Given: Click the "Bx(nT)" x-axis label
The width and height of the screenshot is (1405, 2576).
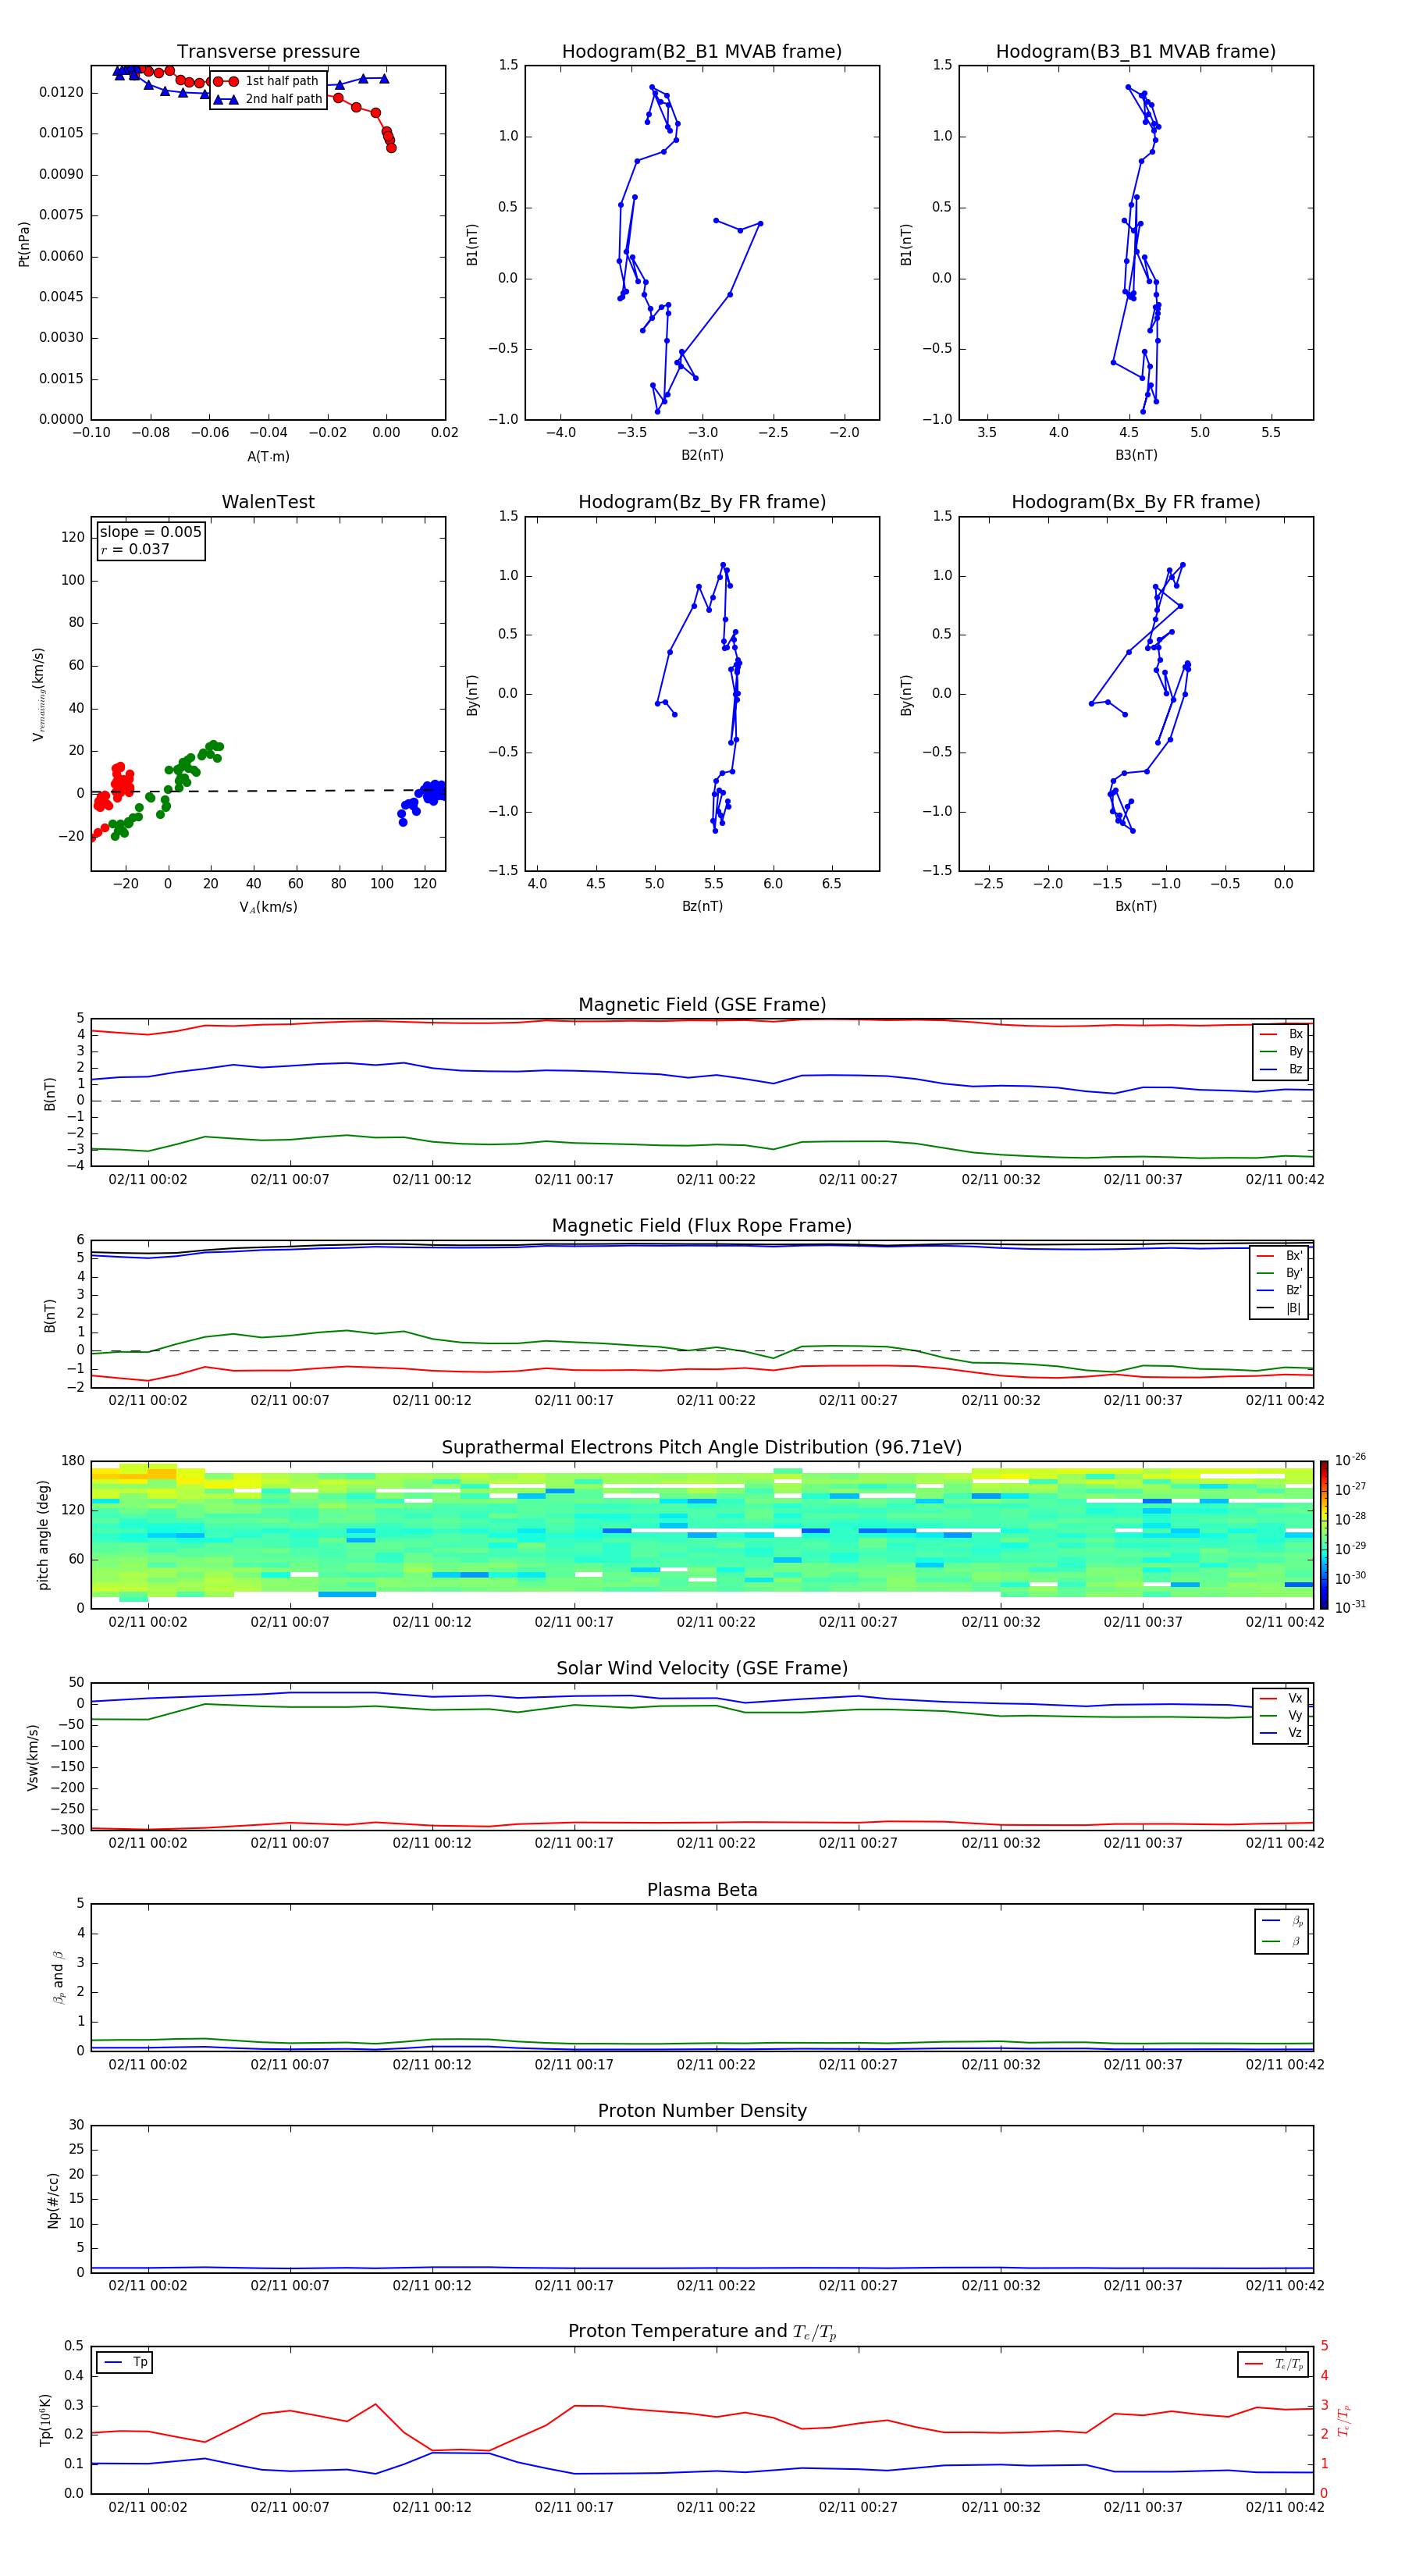Looking at the screenshot, I should click(1136, 906).
